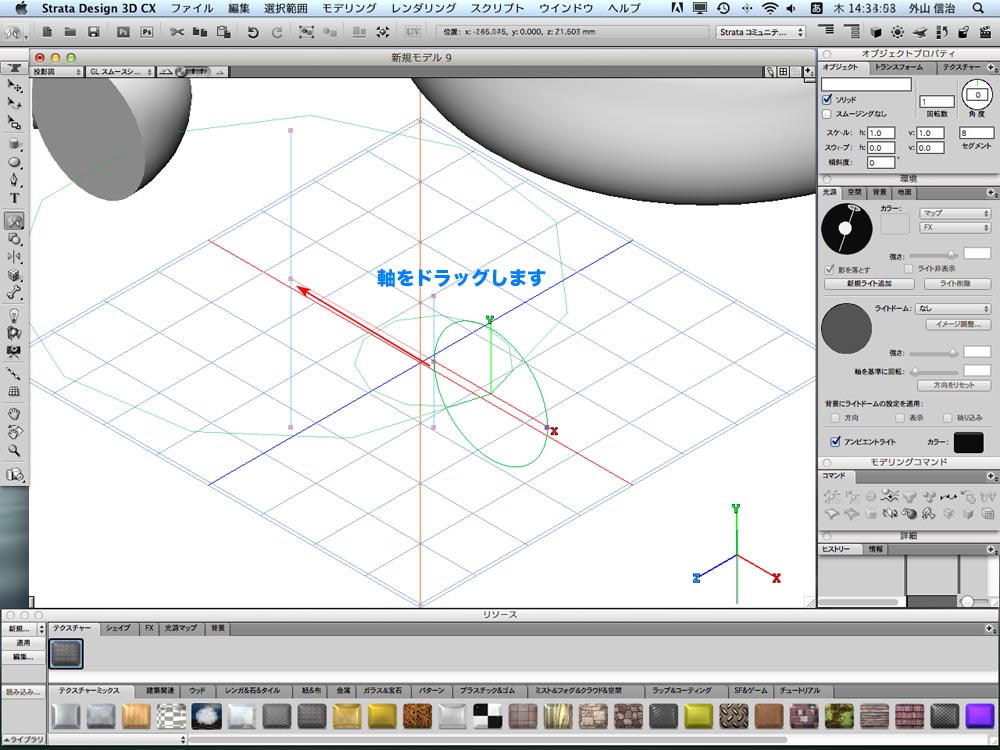This screenshot has height=750, width=1000.
Task: Choose the Move object tool
Action: (14, 85)
